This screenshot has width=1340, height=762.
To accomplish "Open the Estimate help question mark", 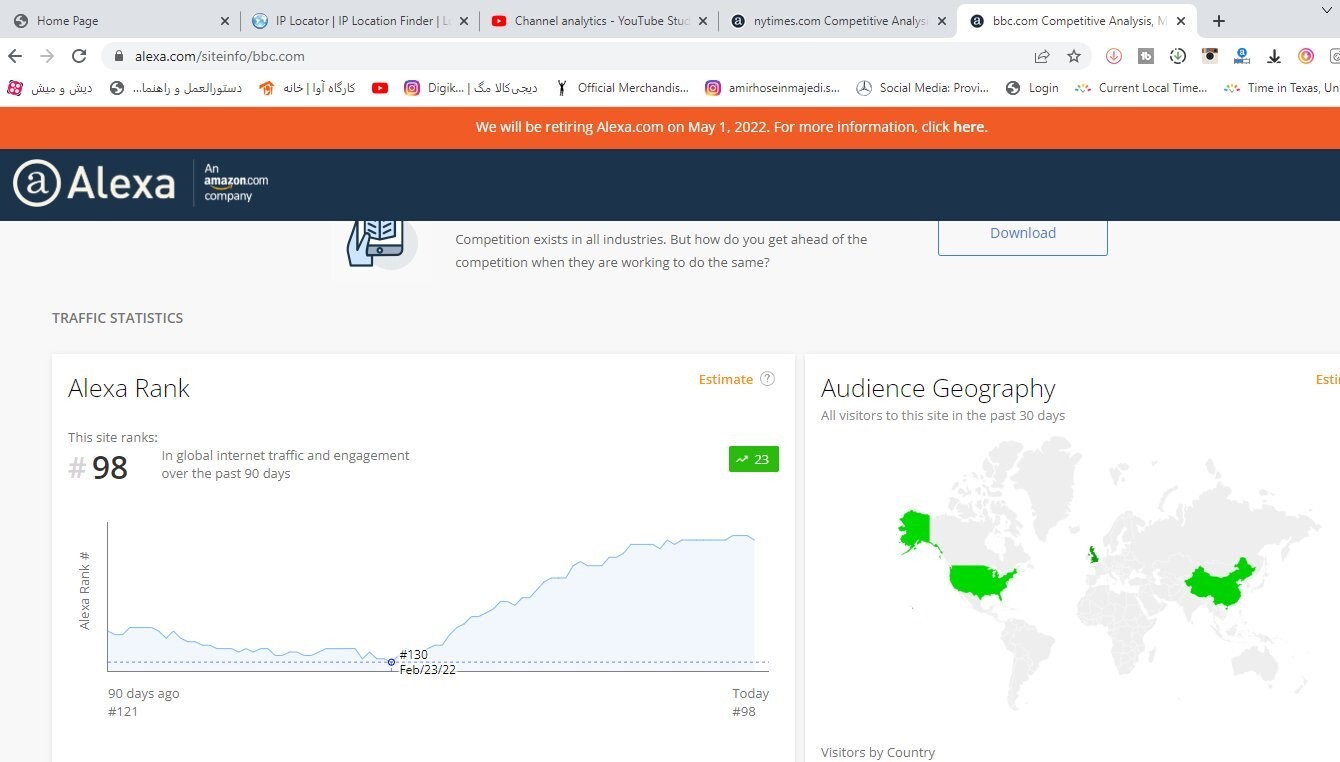I will tap(767, 379).
